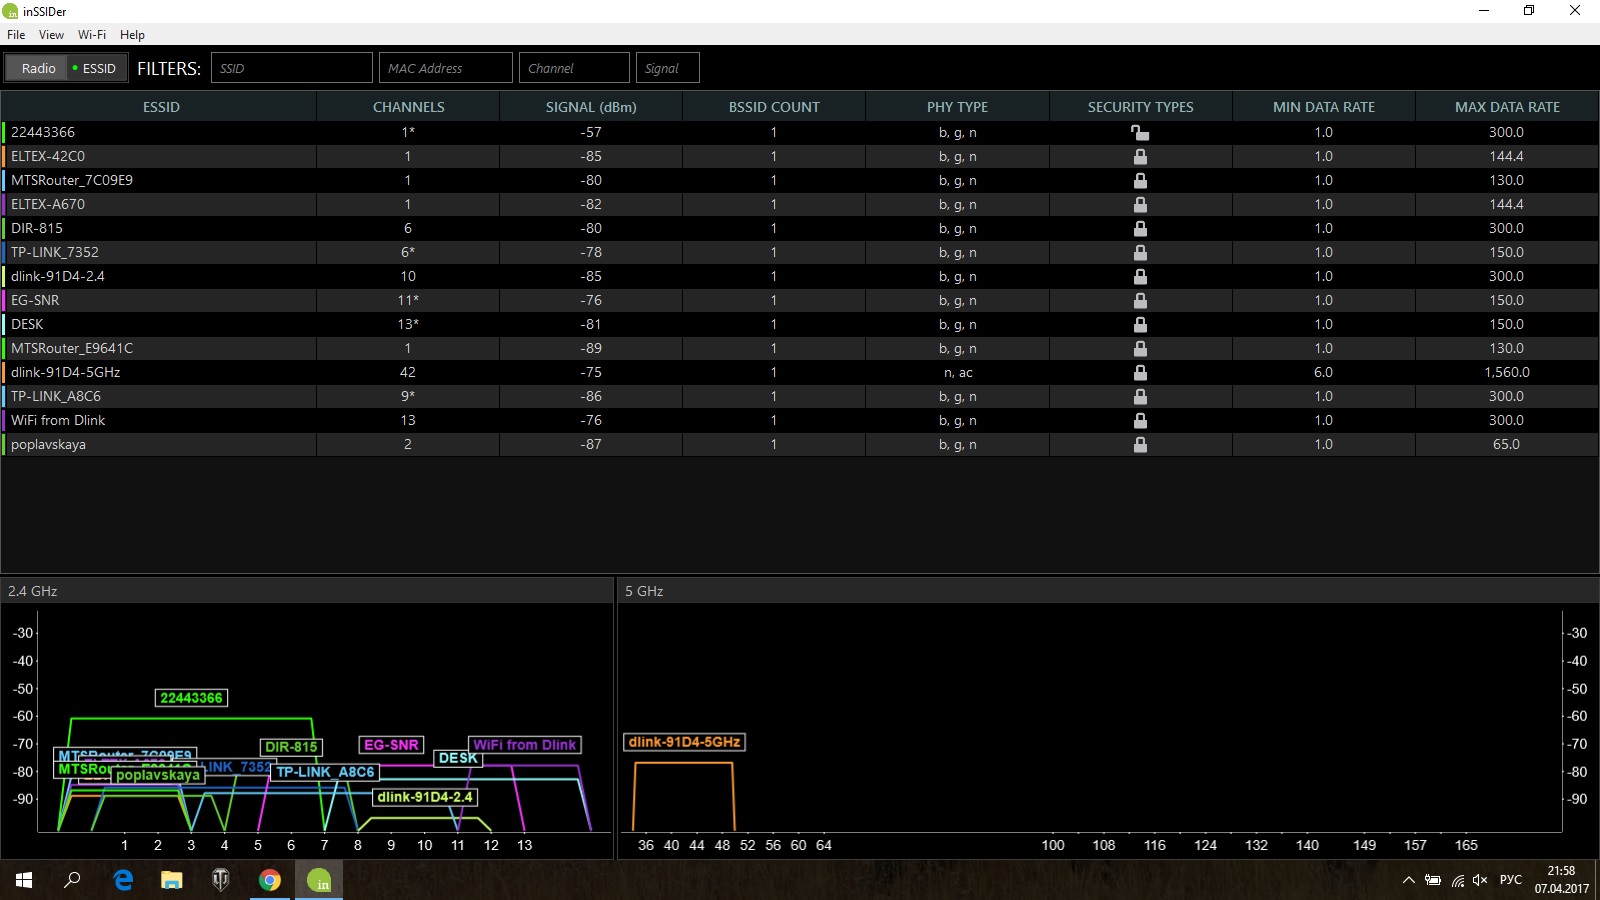Select the ELTEX-42C0 network row

coord(800,156)
